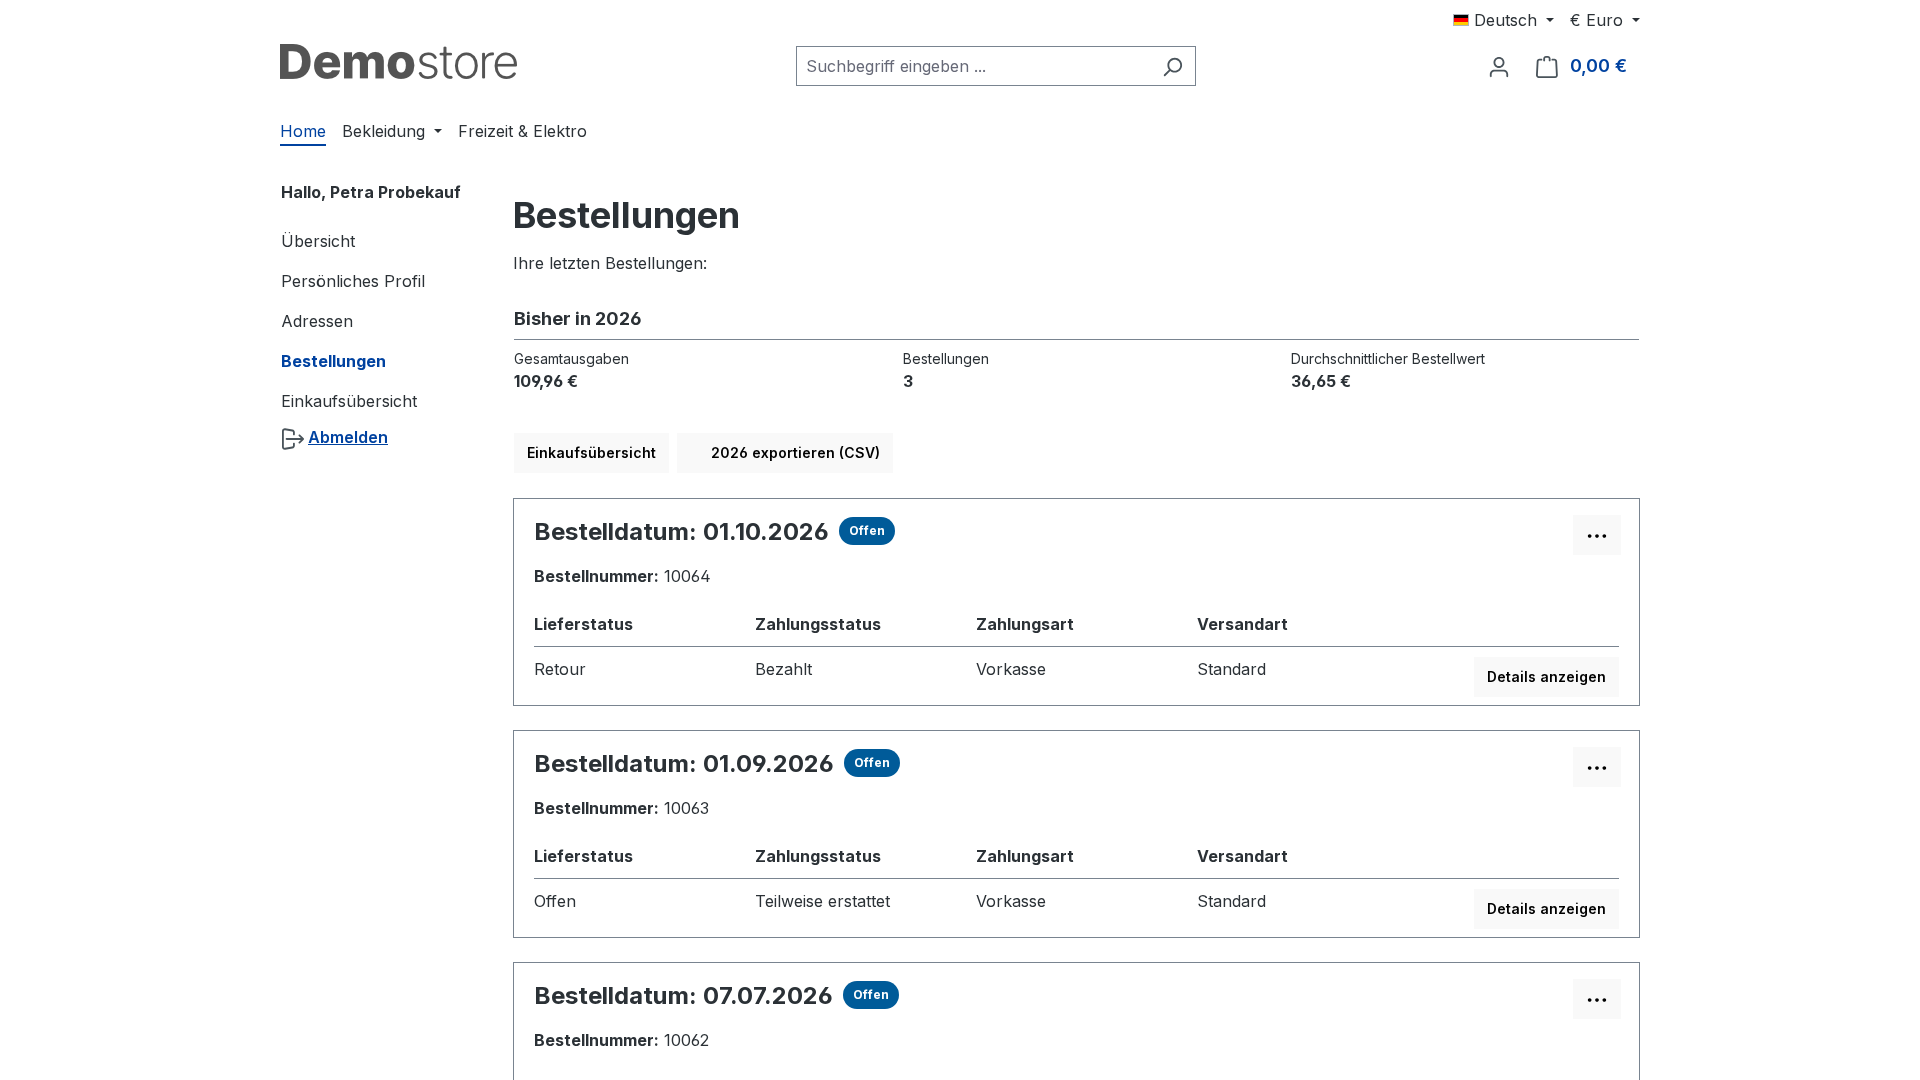
Task: Open the Freizeit & Elektro category
Action: coord(522,131)
